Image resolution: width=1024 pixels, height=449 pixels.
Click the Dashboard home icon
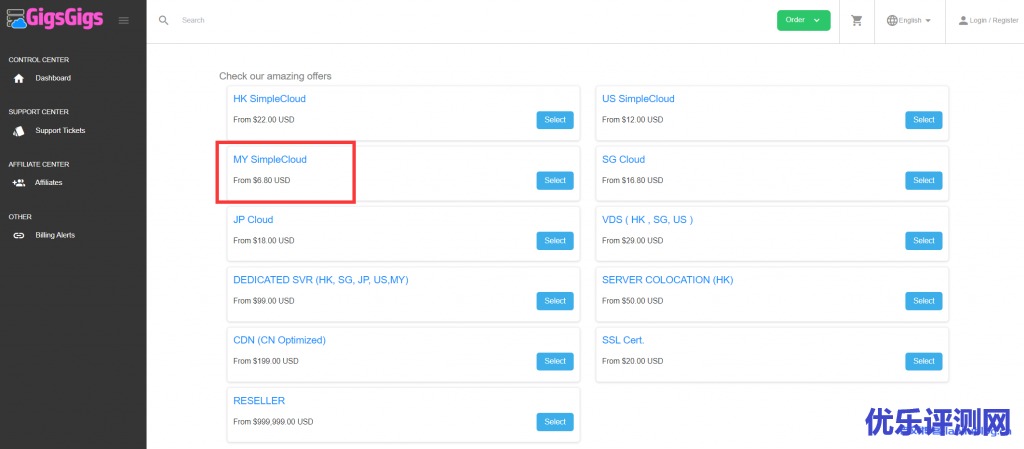coord(19,78)
